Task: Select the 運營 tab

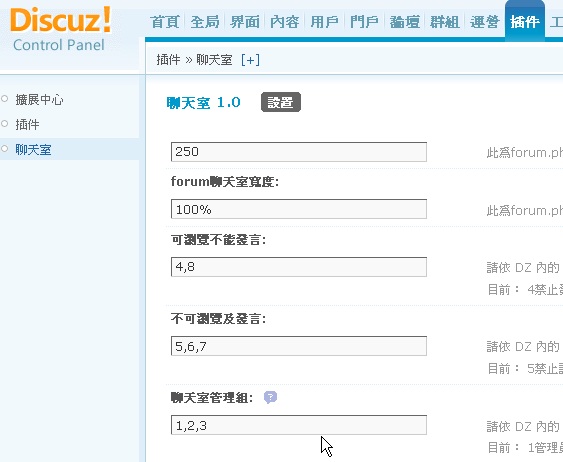Action: [484, 22]
